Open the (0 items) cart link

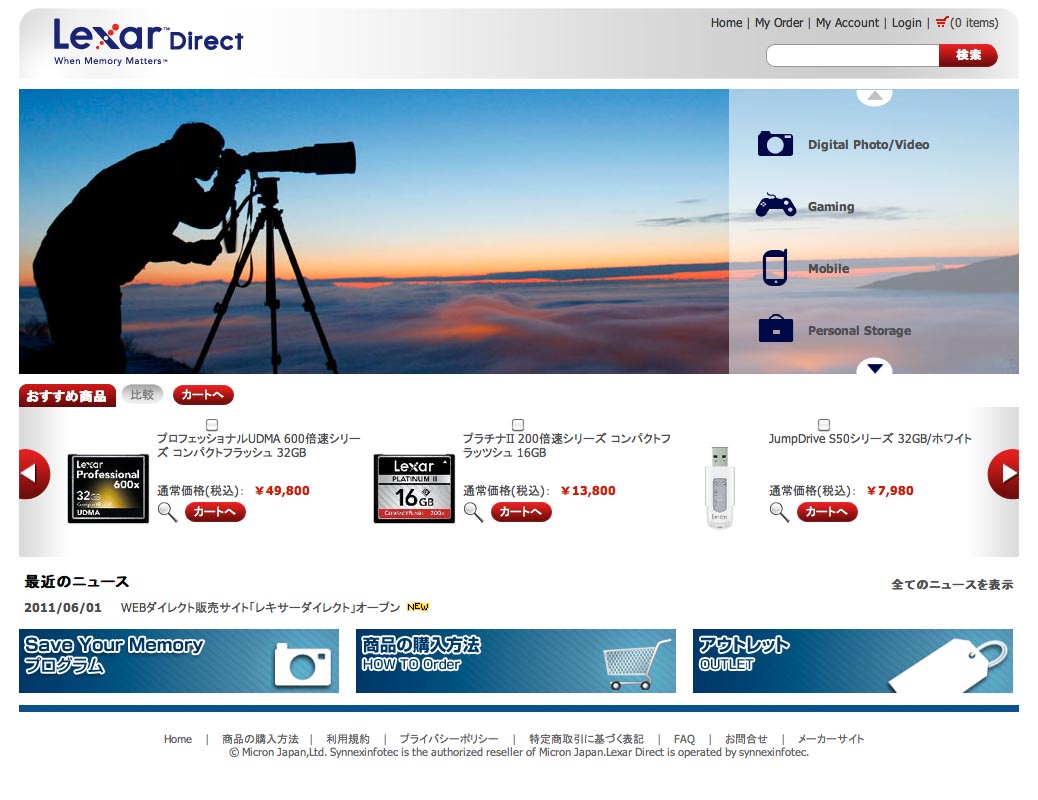click(974, 23)
